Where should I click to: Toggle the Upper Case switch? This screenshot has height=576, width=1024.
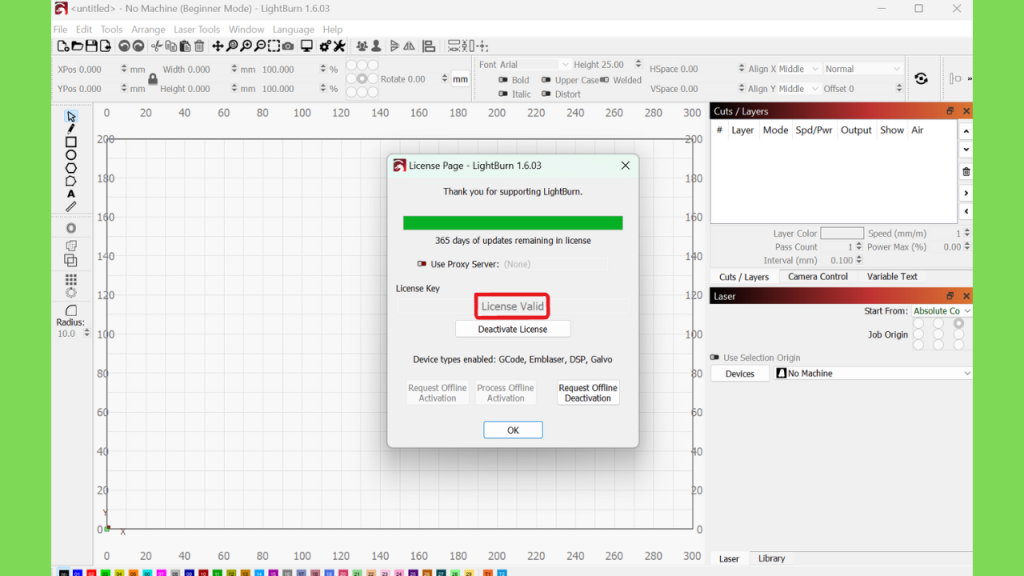click(x=546, y=80)
